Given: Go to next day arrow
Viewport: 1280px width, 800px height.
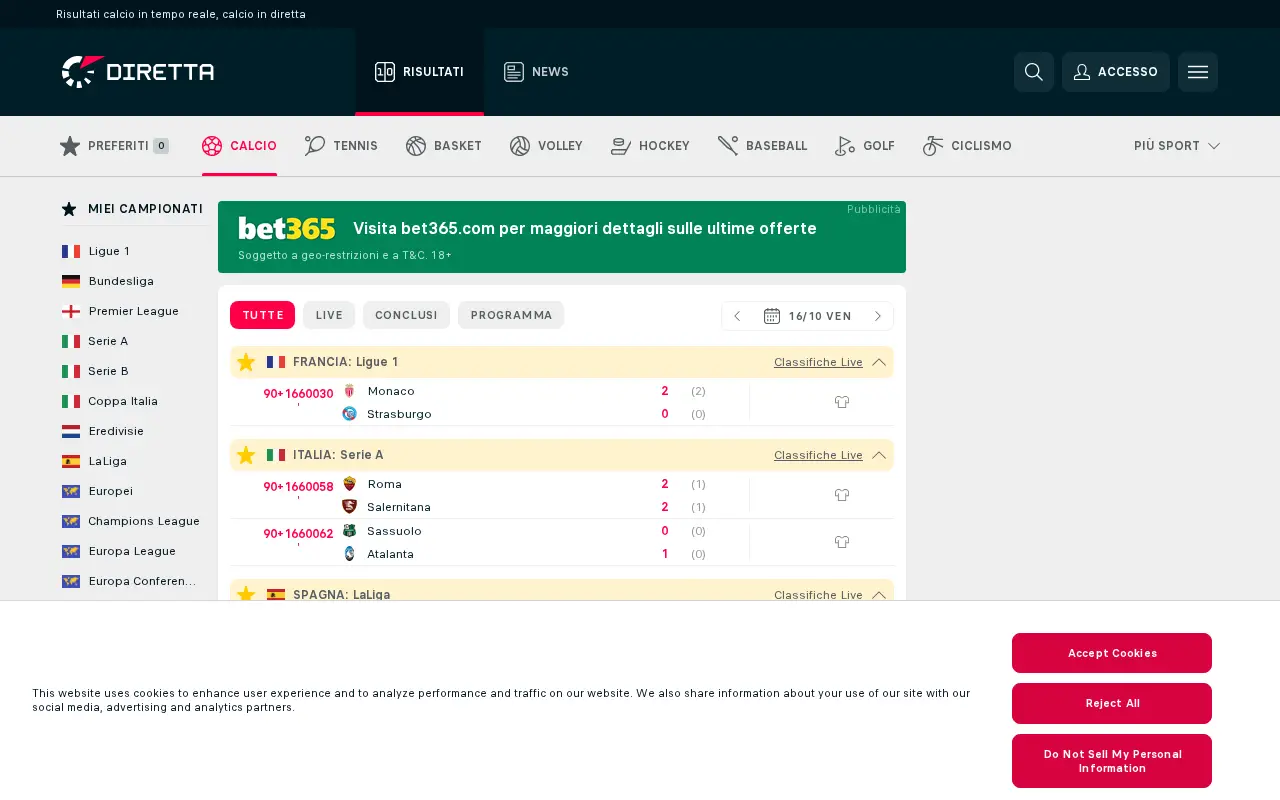Looking at the screenshot, I should (x=878, y=316).
